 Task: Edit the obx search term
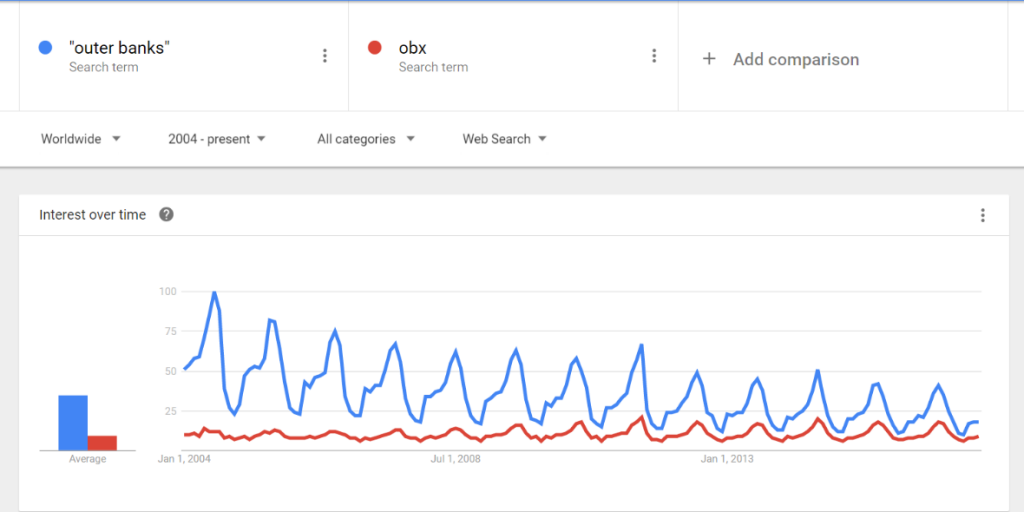[x=413, y=48]
